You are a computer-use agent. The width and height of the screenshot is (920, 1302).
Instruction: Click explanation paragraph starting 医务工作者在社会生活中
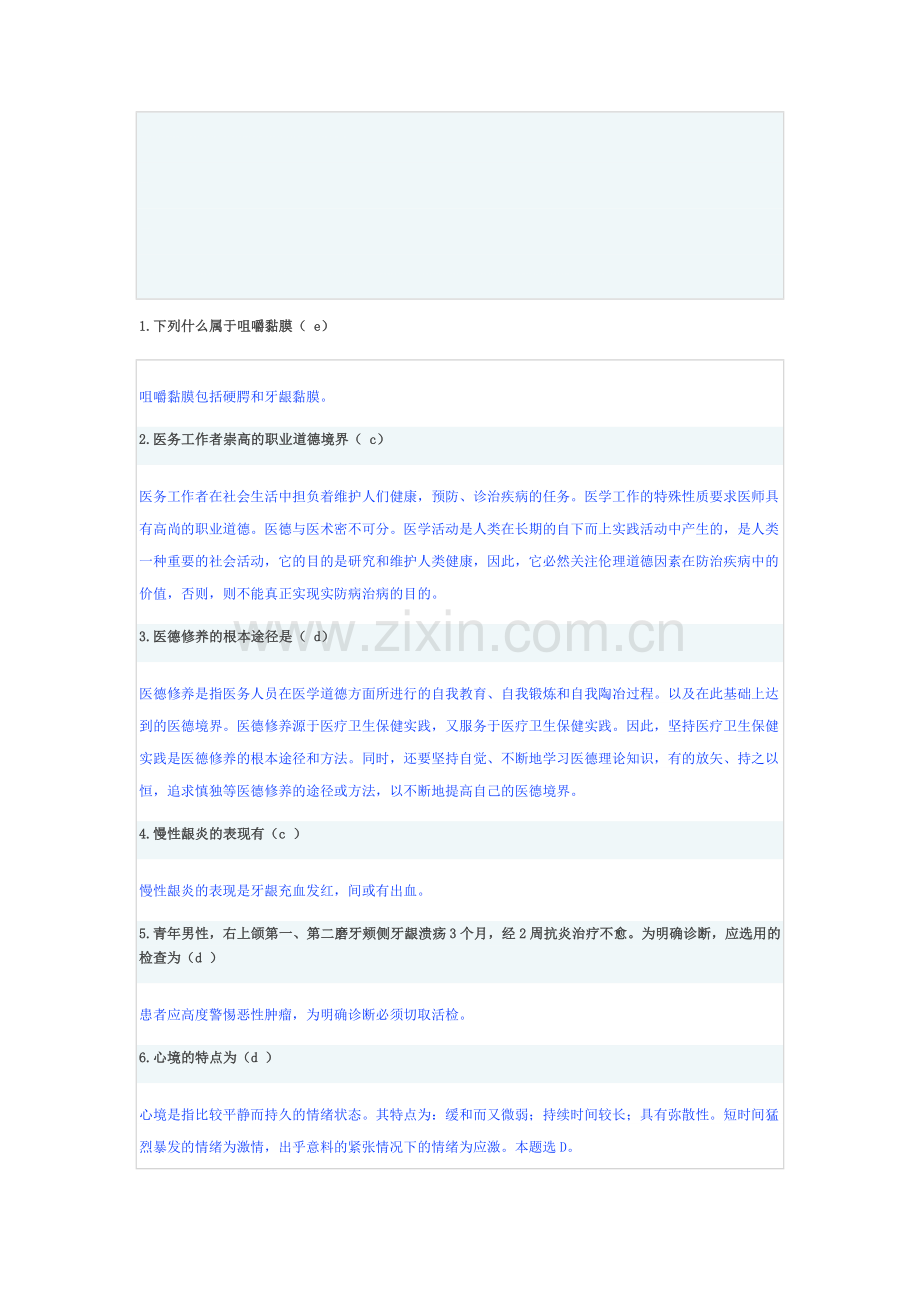[x=459, y=545]
